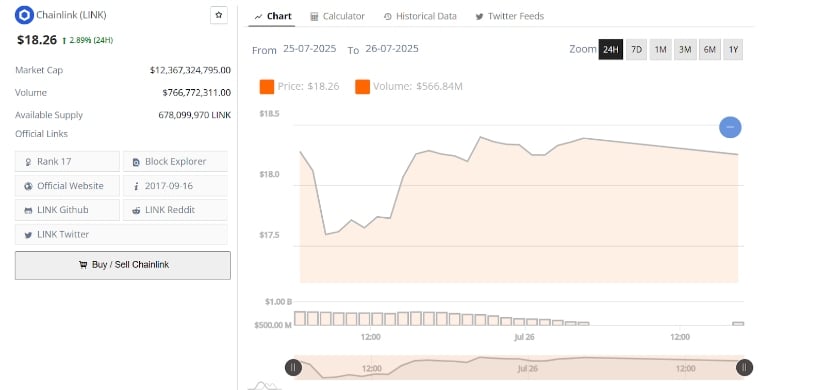Click the right range navigator handle
Viewport: 825px width, 390px height.
744,367
